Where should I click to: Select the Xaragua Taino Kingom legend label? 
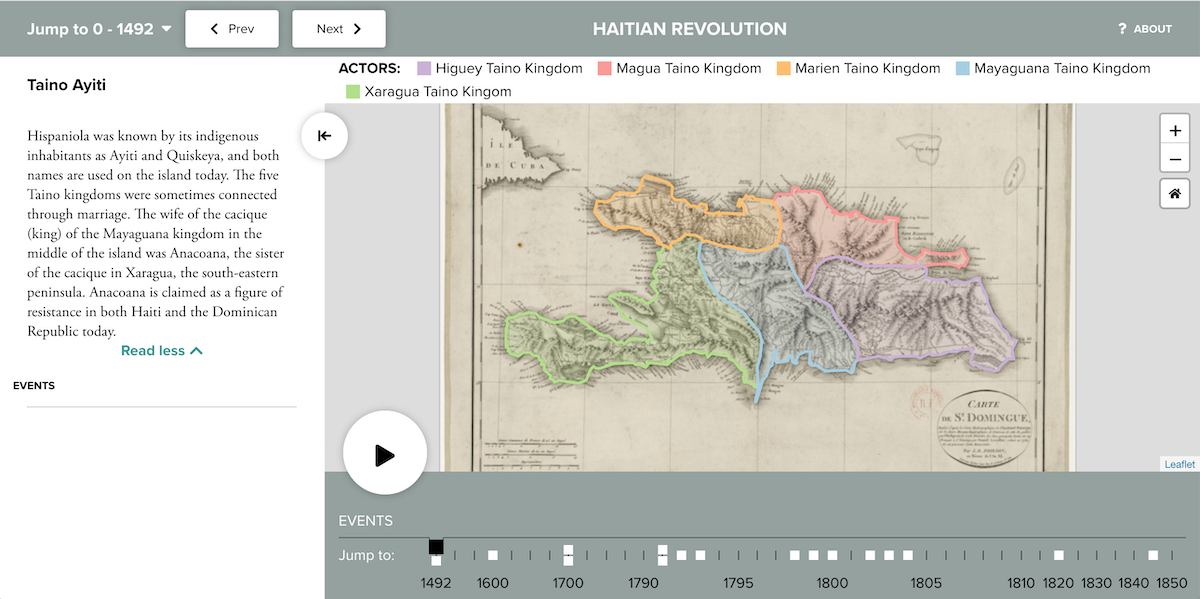(438, 91)
